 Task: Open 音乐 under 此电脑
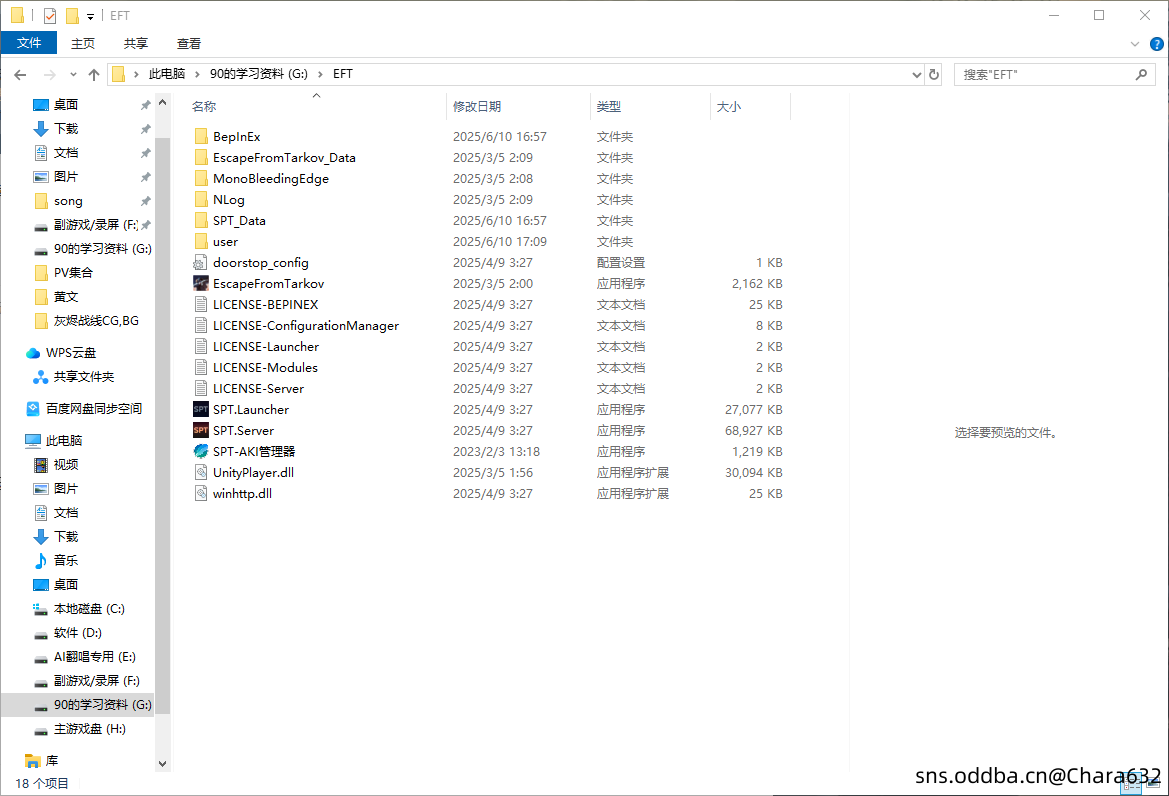pos(66,560)
